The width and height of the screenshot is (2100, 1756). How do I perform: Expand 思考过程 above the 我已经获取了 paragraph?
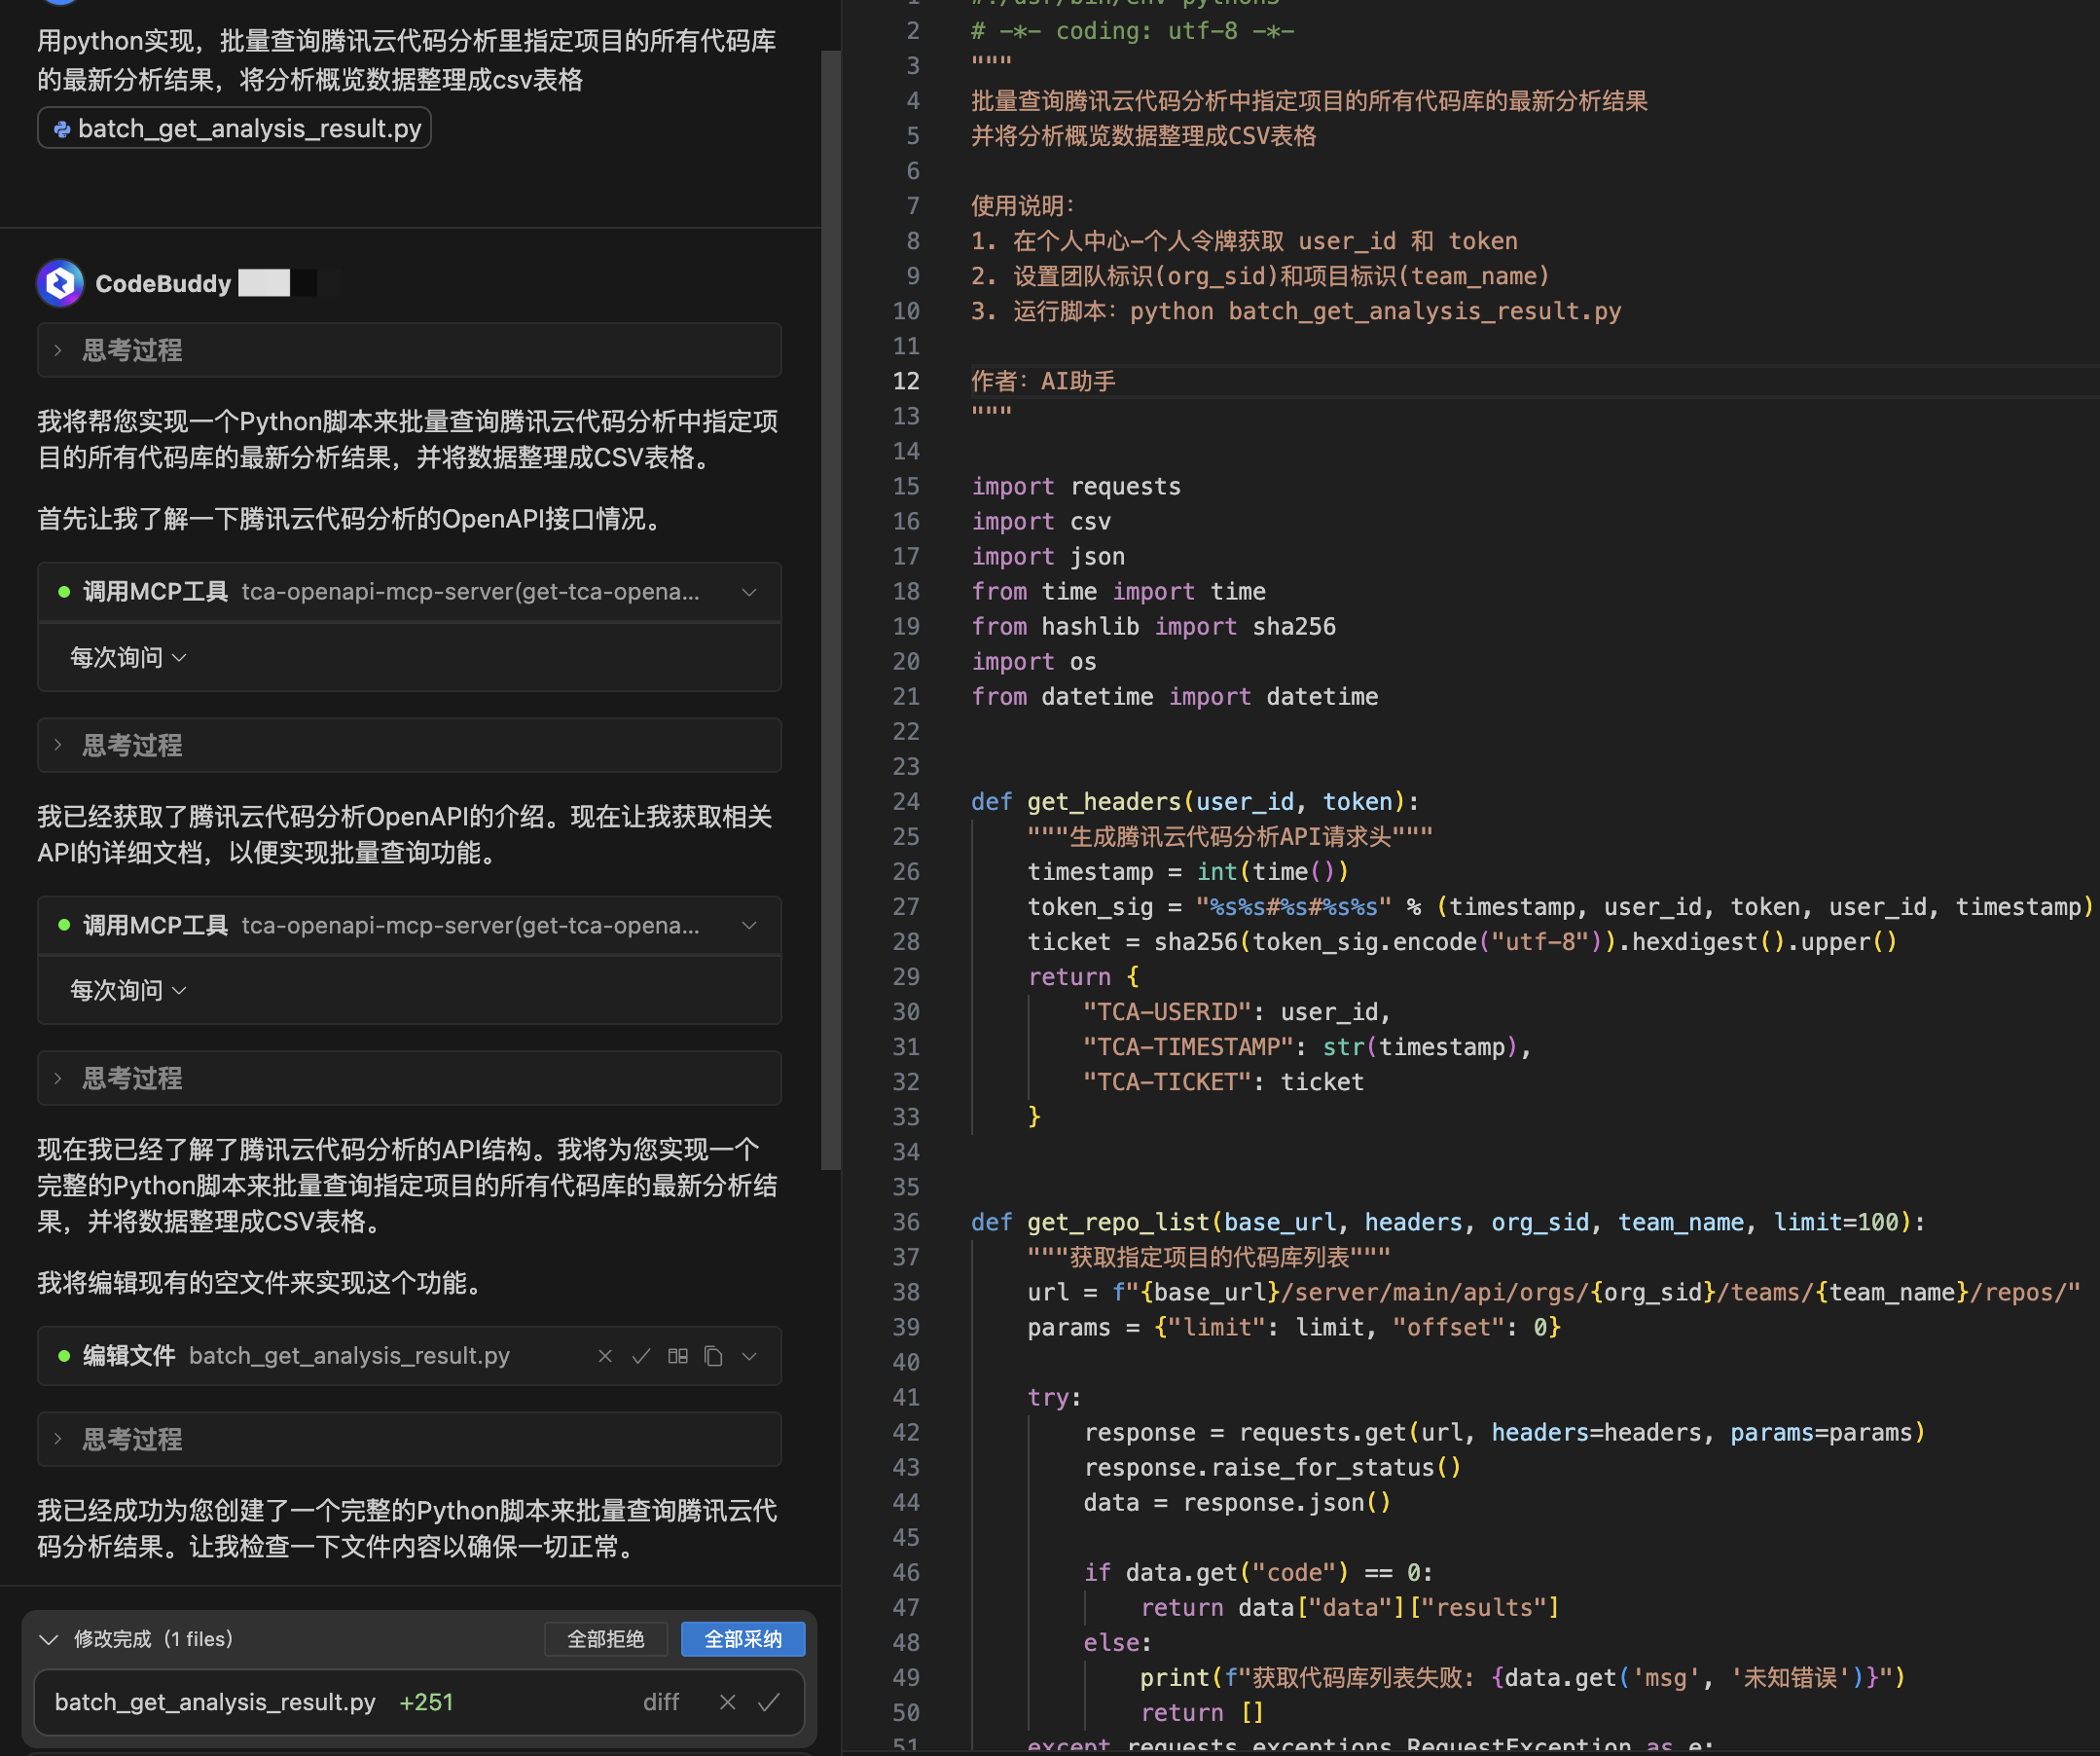(x=409, y=745)
